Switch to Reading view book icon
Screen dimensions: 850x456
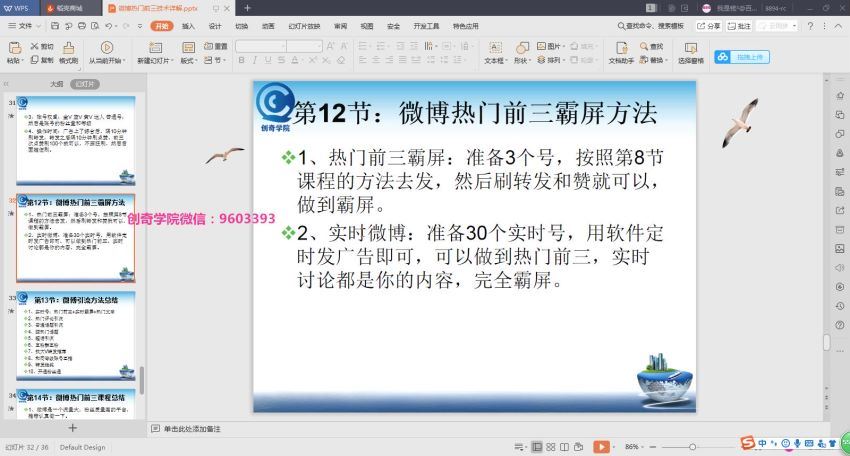tap(564, 447)
